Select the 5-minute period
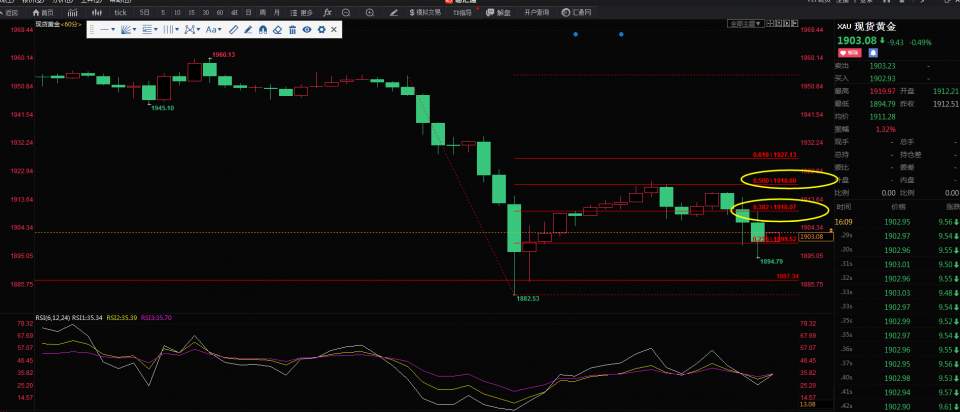This screenshot has height=412, width=960. coord(162,12)
